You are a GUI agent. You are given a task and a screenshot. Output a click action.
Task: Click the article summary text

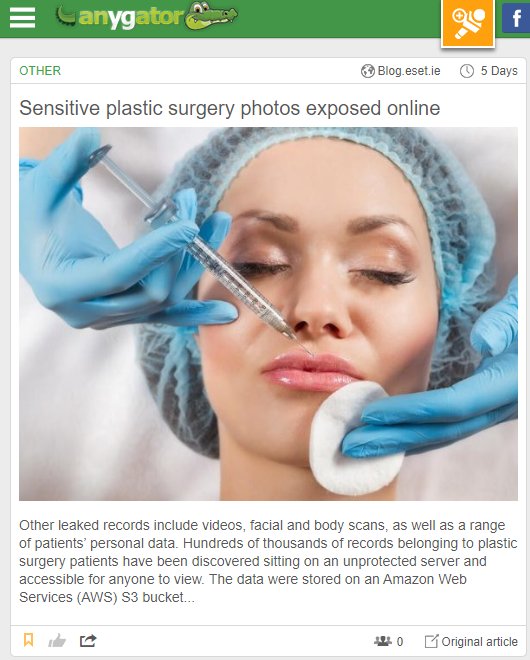[x=268, y=561]
